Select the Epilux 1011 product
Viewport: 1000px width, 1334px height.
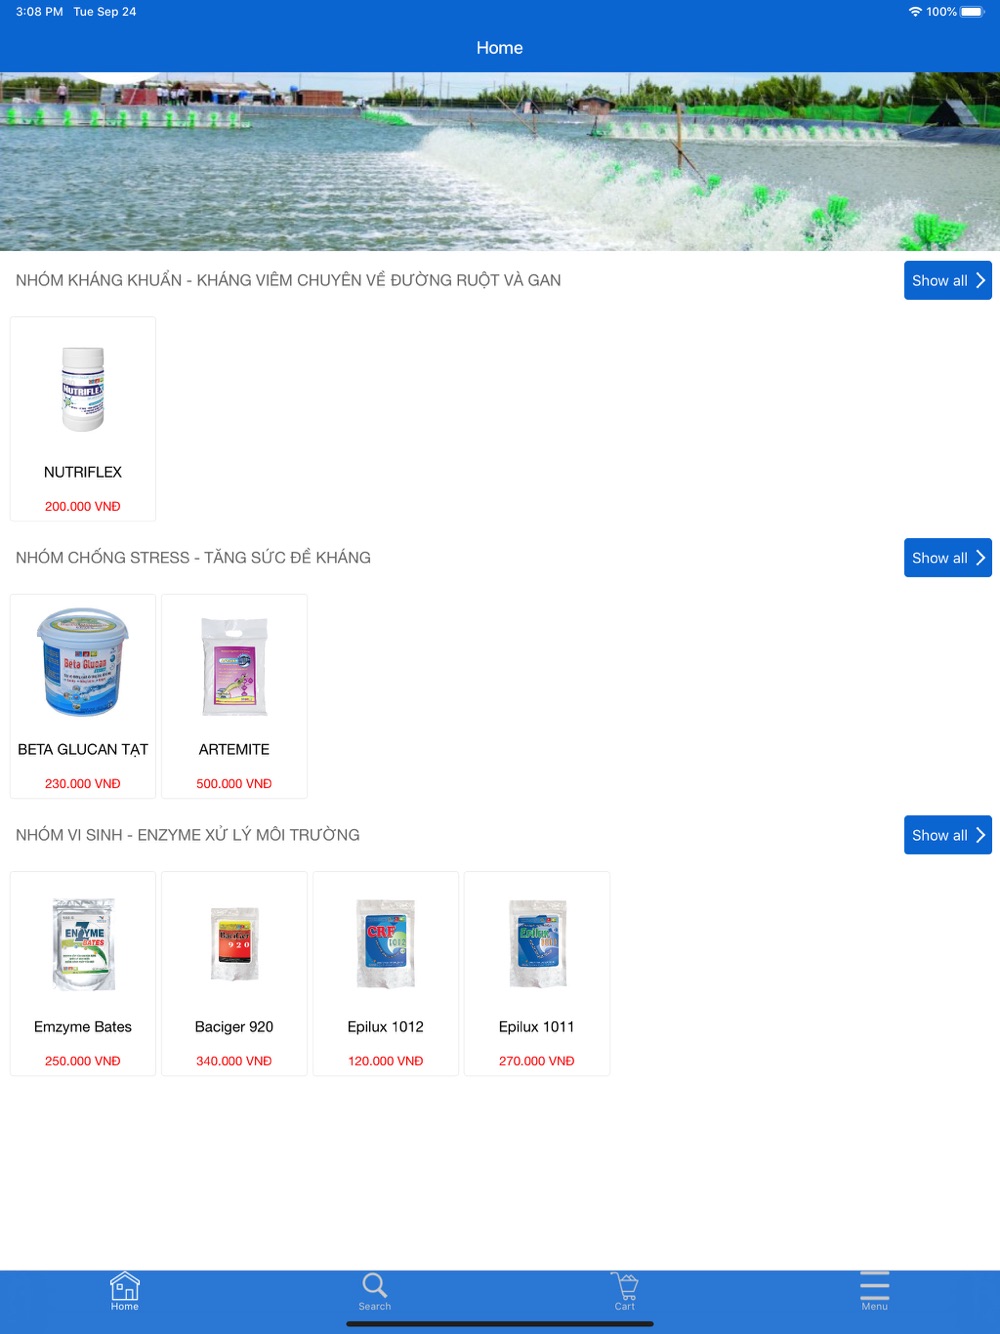tap(537, 974)
